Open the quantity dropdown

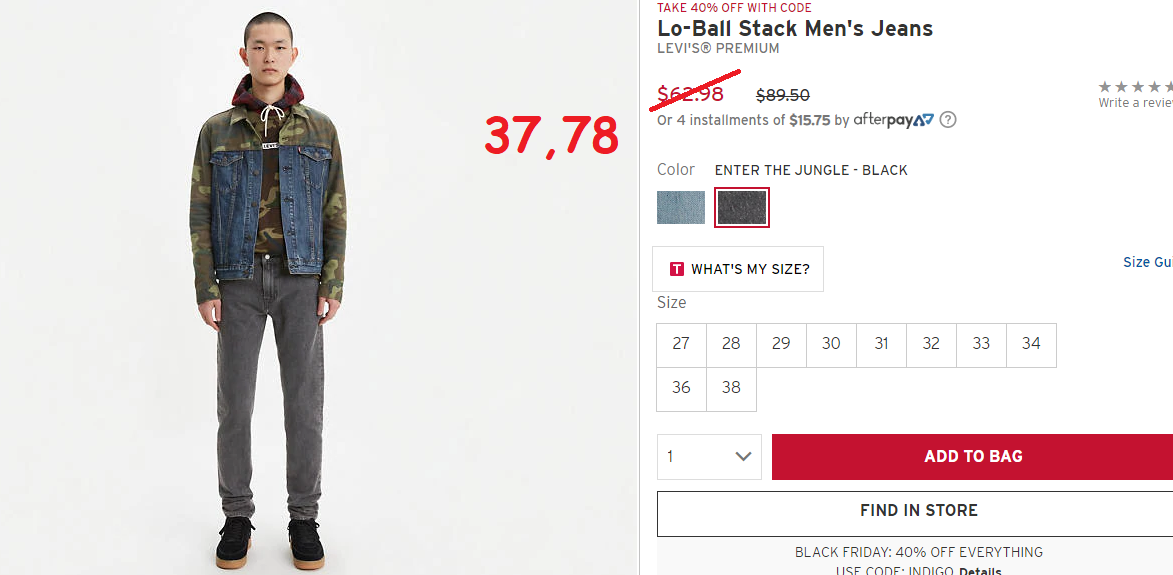click(x=709, y=456)
